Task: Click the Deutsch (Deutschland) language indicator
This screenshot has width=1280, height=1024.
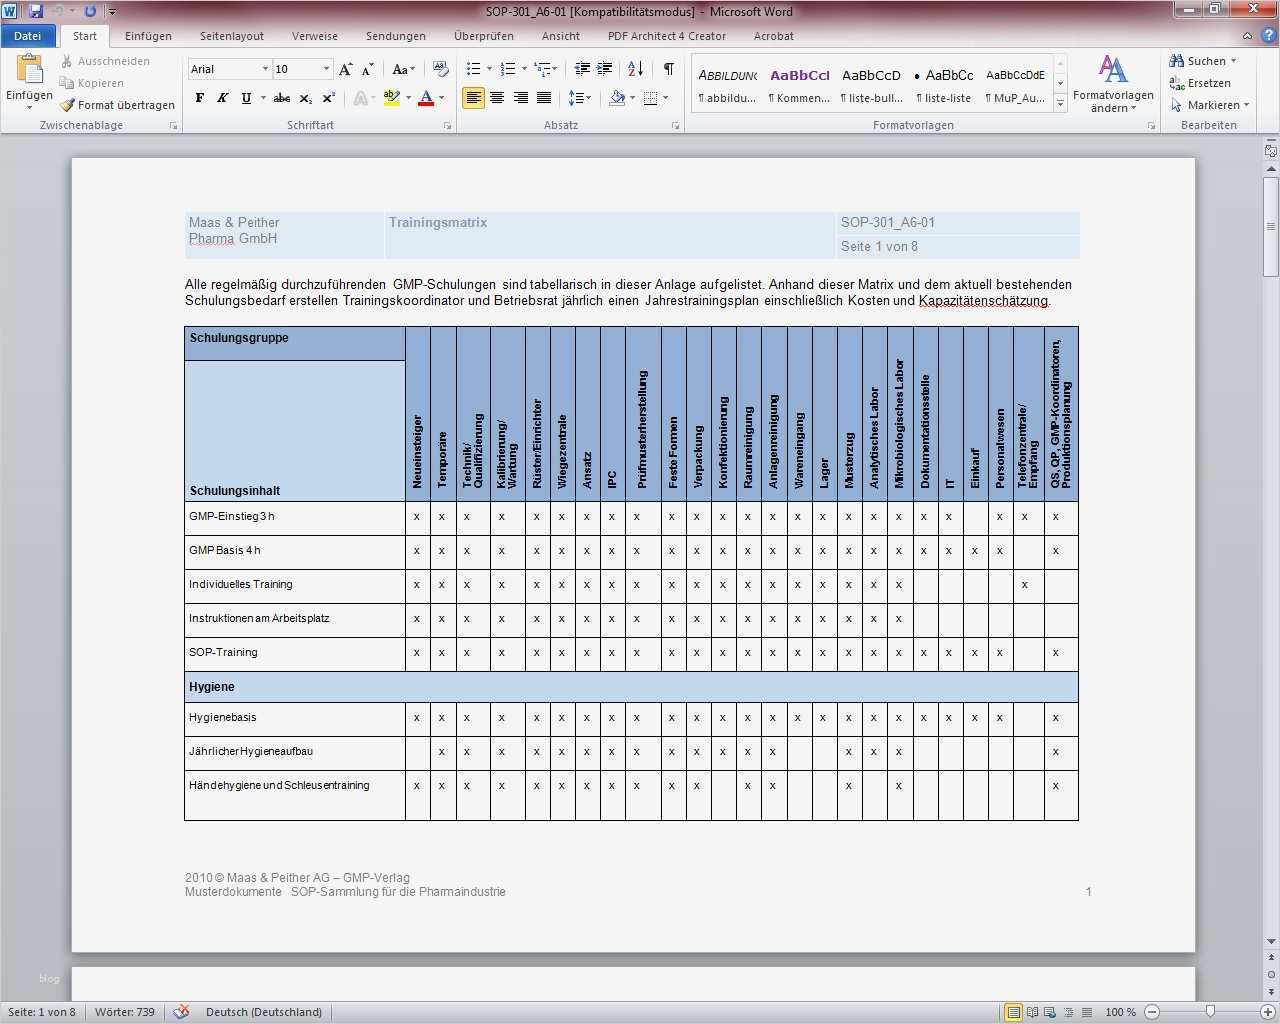Action: click(x=263, y=1012)
